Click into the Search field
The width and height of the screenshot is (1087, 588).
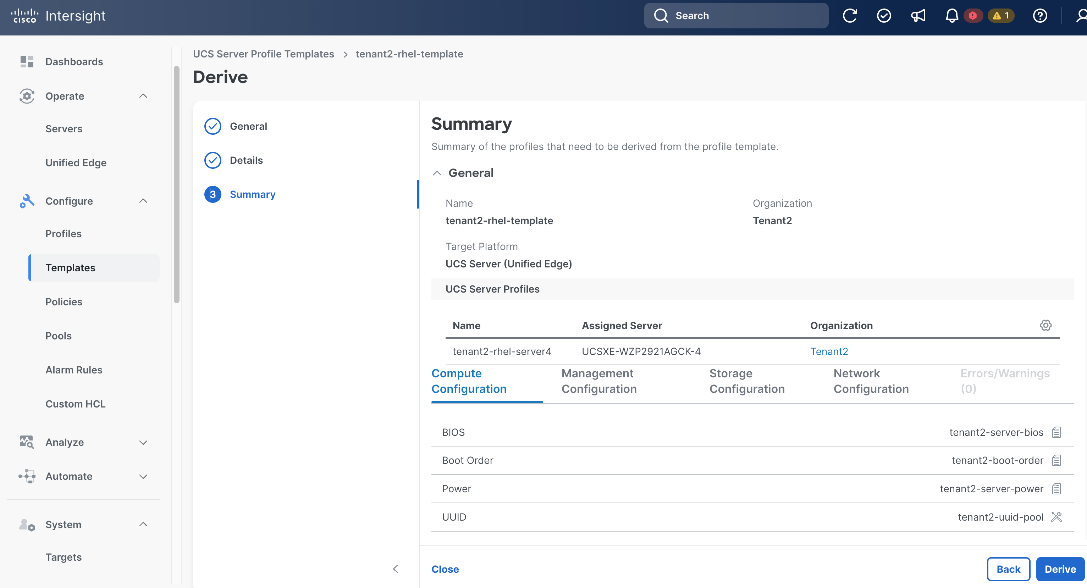(736, 15)
